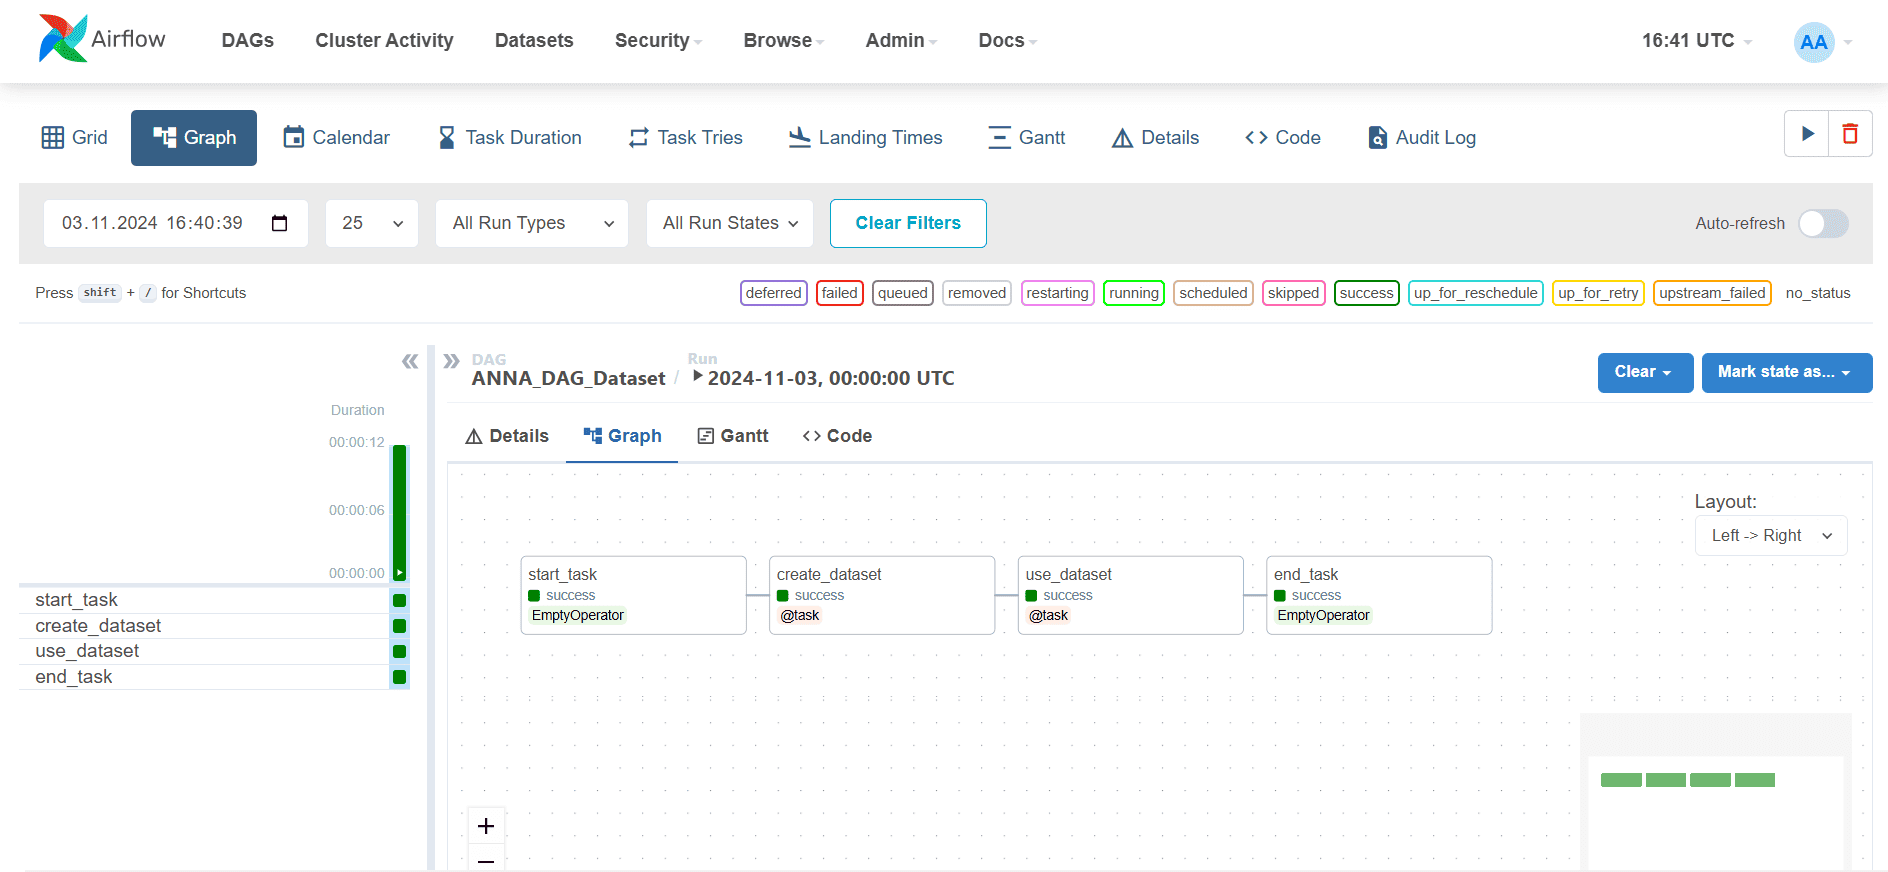Click the failed status legend badge
1888x872 pixels.
click(x=840, y=293)
